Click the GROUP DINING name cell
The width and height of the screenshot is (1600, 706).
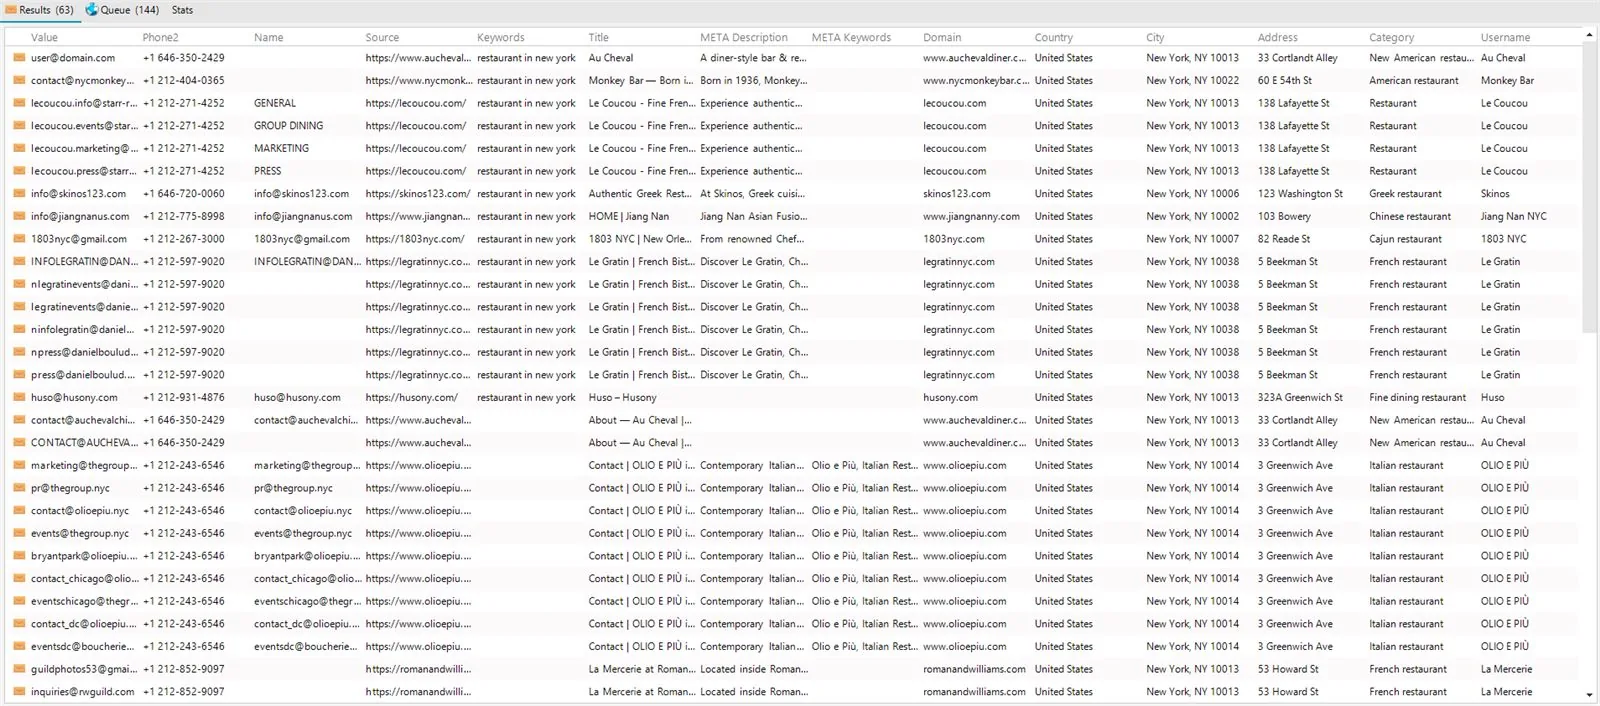288,126
